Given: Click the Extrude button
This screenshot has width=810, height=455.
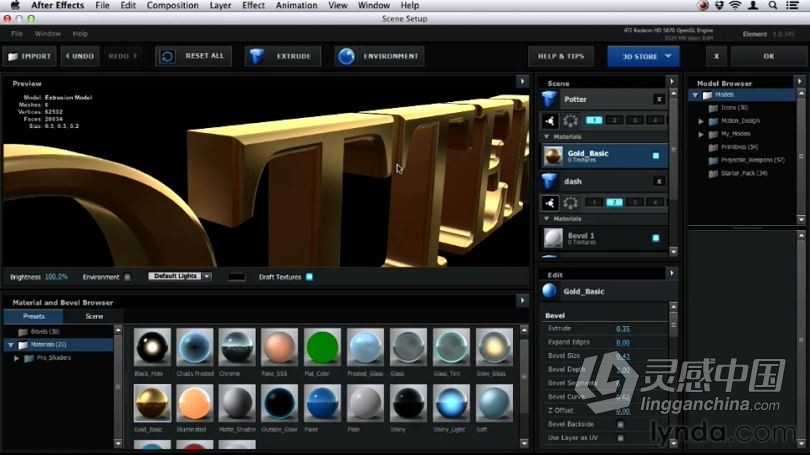Looking at the screenshot, I should [x=283, y=56].
